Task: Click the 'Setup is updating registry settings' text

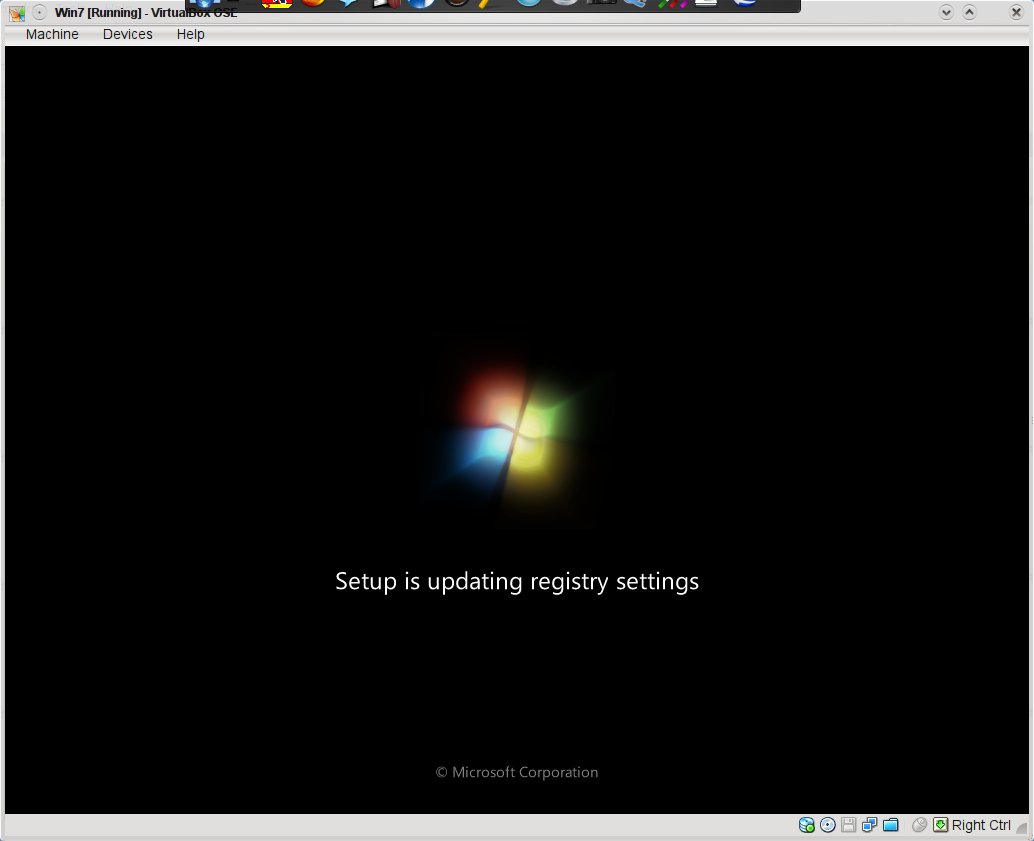Action: (x=517, y=582)
